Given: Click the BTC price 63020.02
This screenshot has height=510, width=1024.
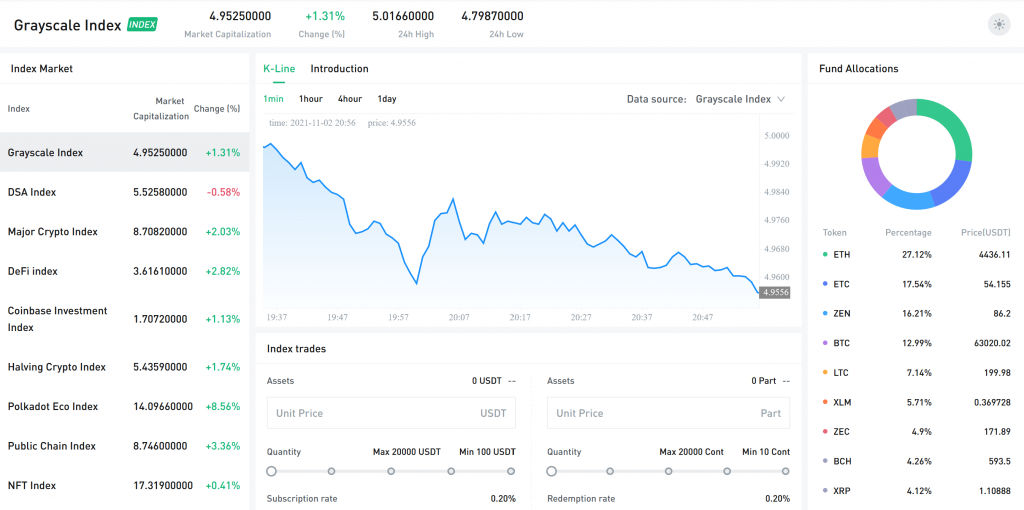Looking at the screenshot, I should [990, 343].
